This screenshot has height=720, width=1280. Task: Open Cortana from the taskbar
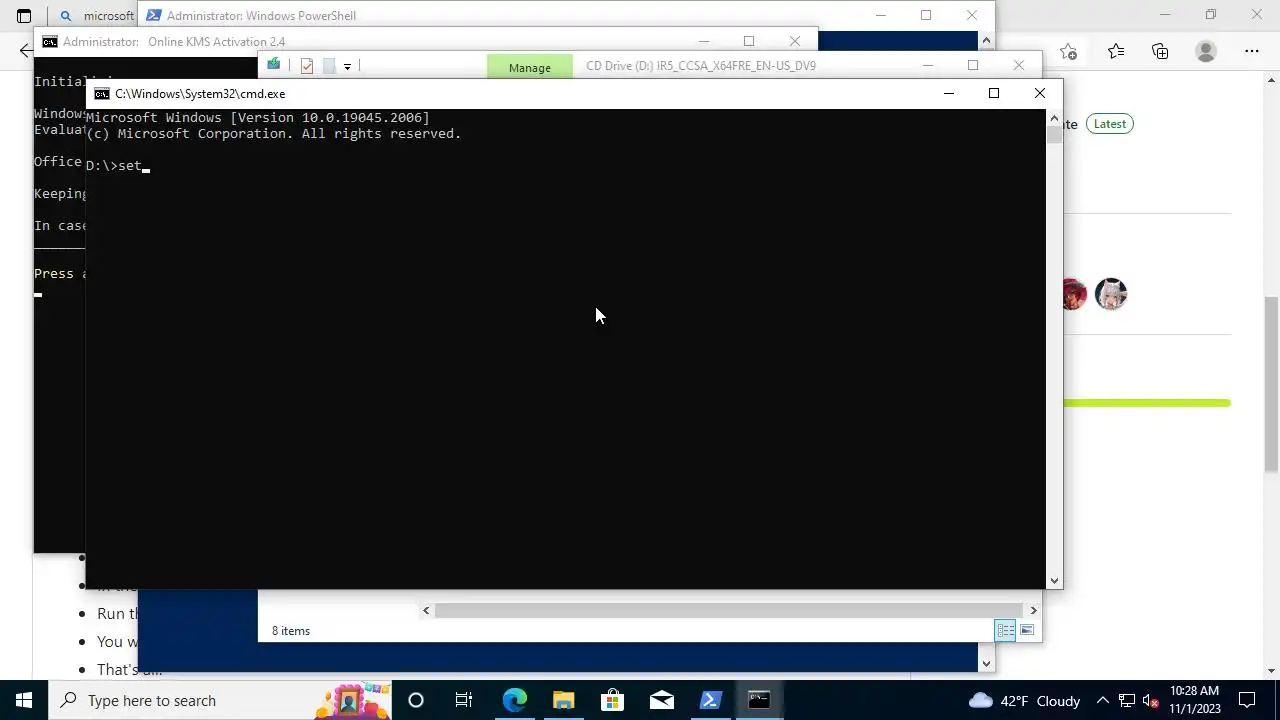(x=415, y=700)
